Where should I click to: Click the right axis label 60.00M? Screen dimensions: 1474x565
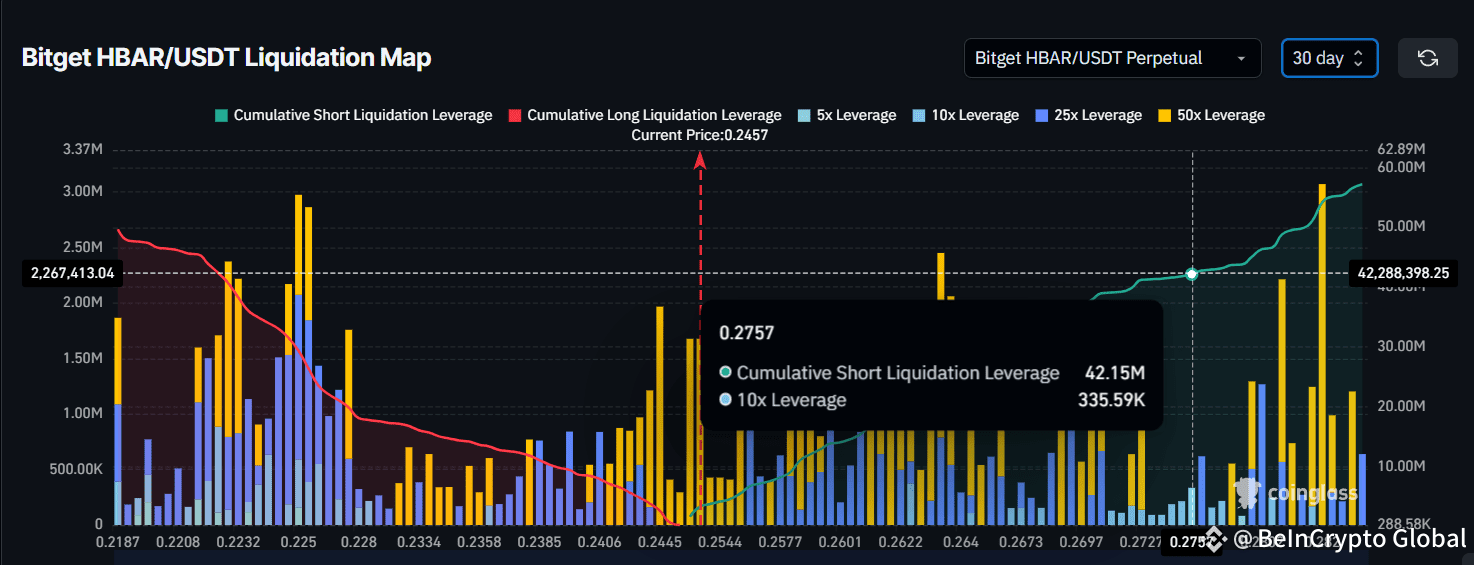(x=1400, y=167)
